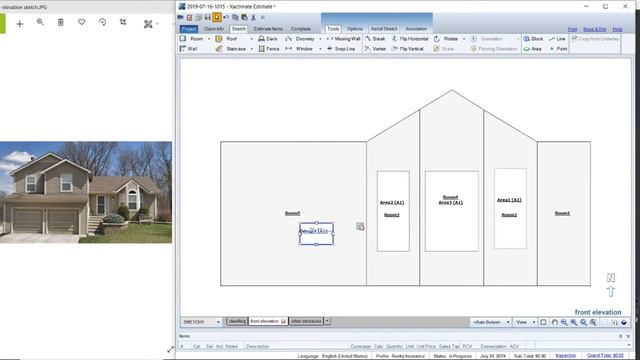
Task: Click the Rotate tool icon
Action: [437, 38]
